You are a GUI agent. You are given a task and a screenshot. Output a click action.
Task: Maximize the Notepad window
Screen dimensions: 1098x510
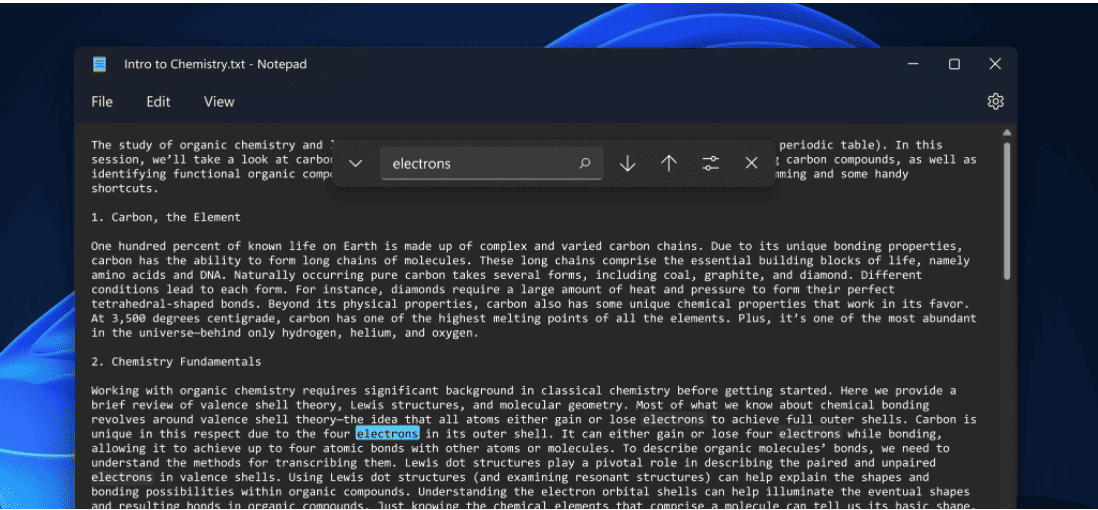click(954, 64)
